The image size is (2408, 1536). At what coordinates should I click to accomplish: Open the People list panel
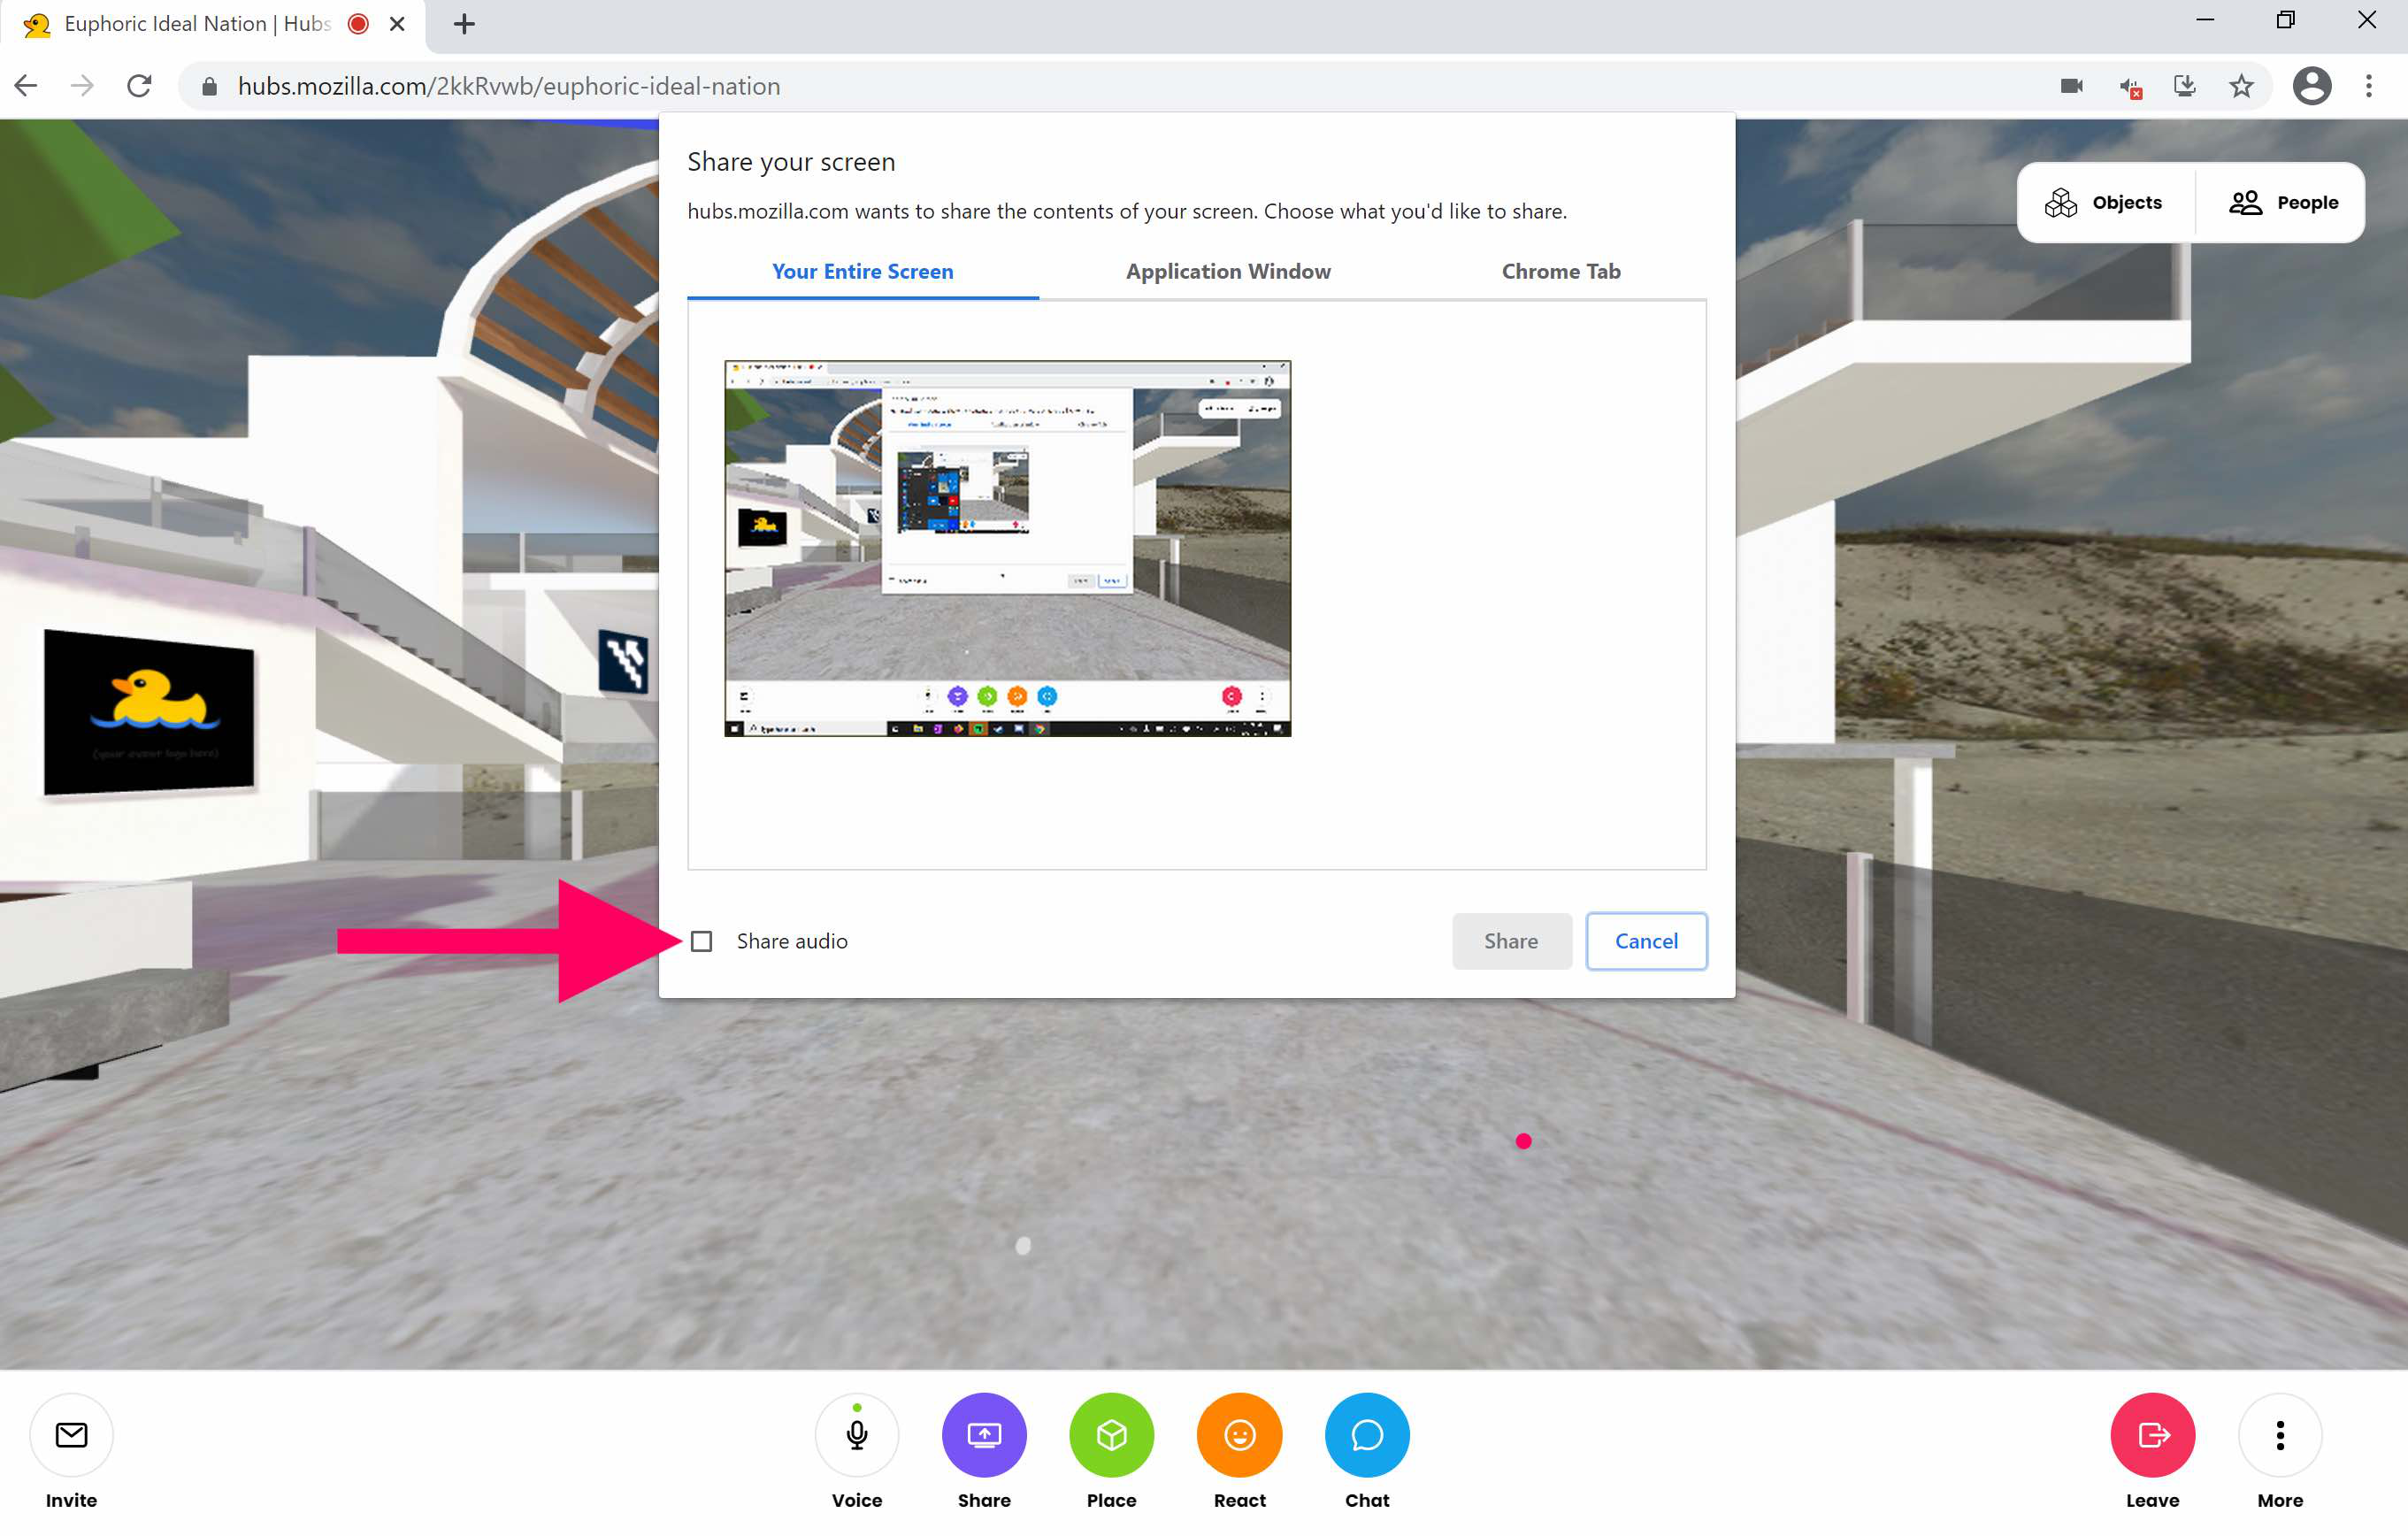pos(2284,203)
